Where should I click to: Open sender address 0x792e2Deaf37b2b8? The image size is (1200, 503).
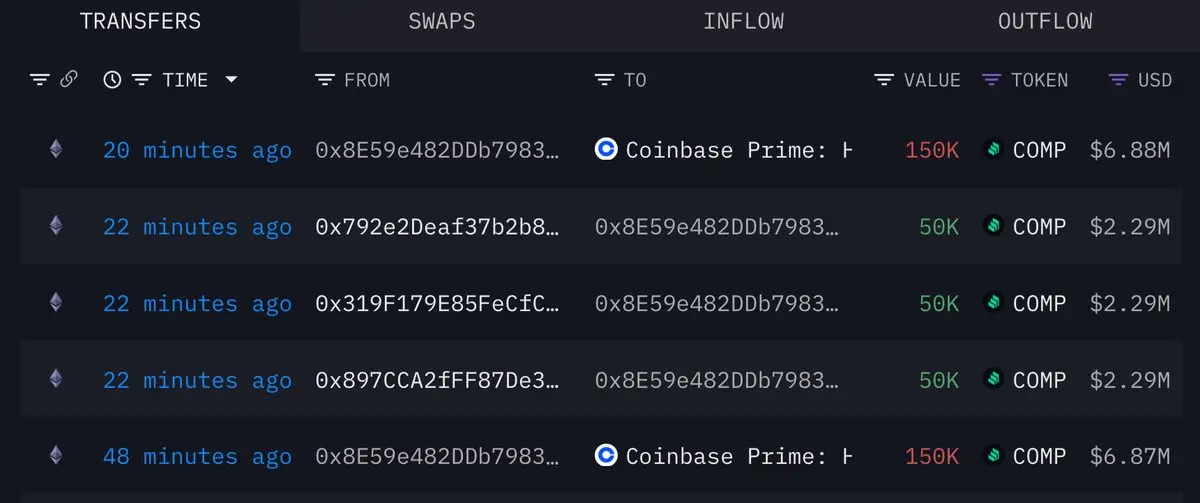437,227
